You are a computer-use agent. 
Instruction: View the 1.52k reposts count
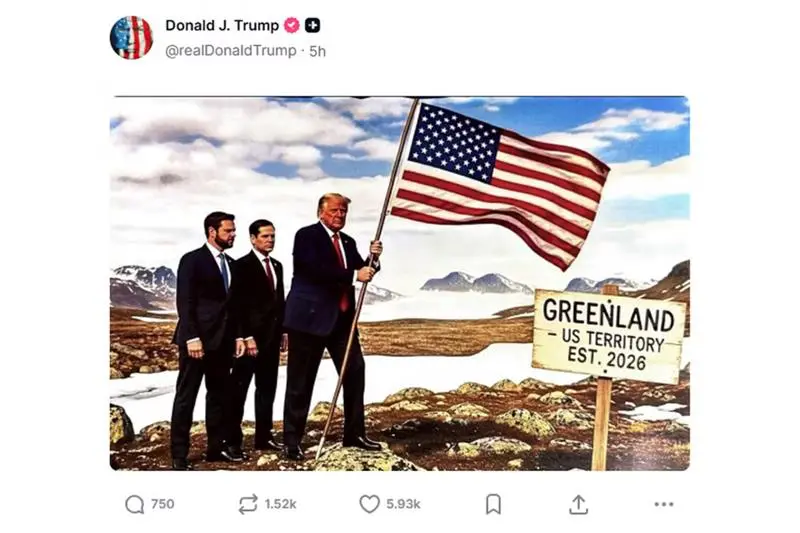[280, 504]
